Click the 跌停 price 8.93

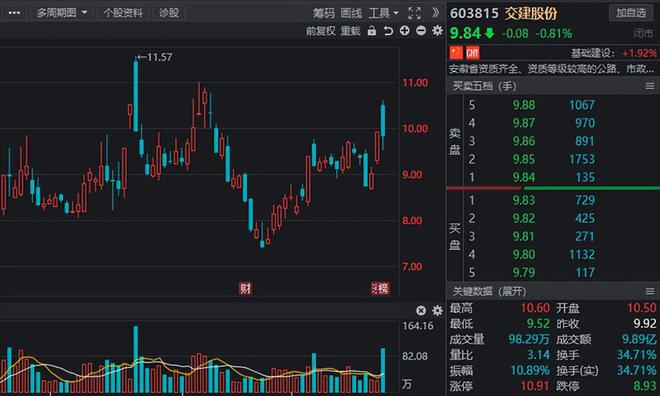[x=644, y=386]
